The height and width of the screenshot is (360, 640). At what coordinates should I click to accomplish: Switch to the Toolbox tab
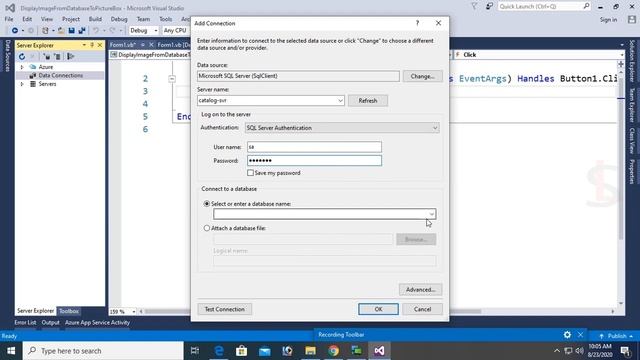pyautogui.click(x=69, y=311)
